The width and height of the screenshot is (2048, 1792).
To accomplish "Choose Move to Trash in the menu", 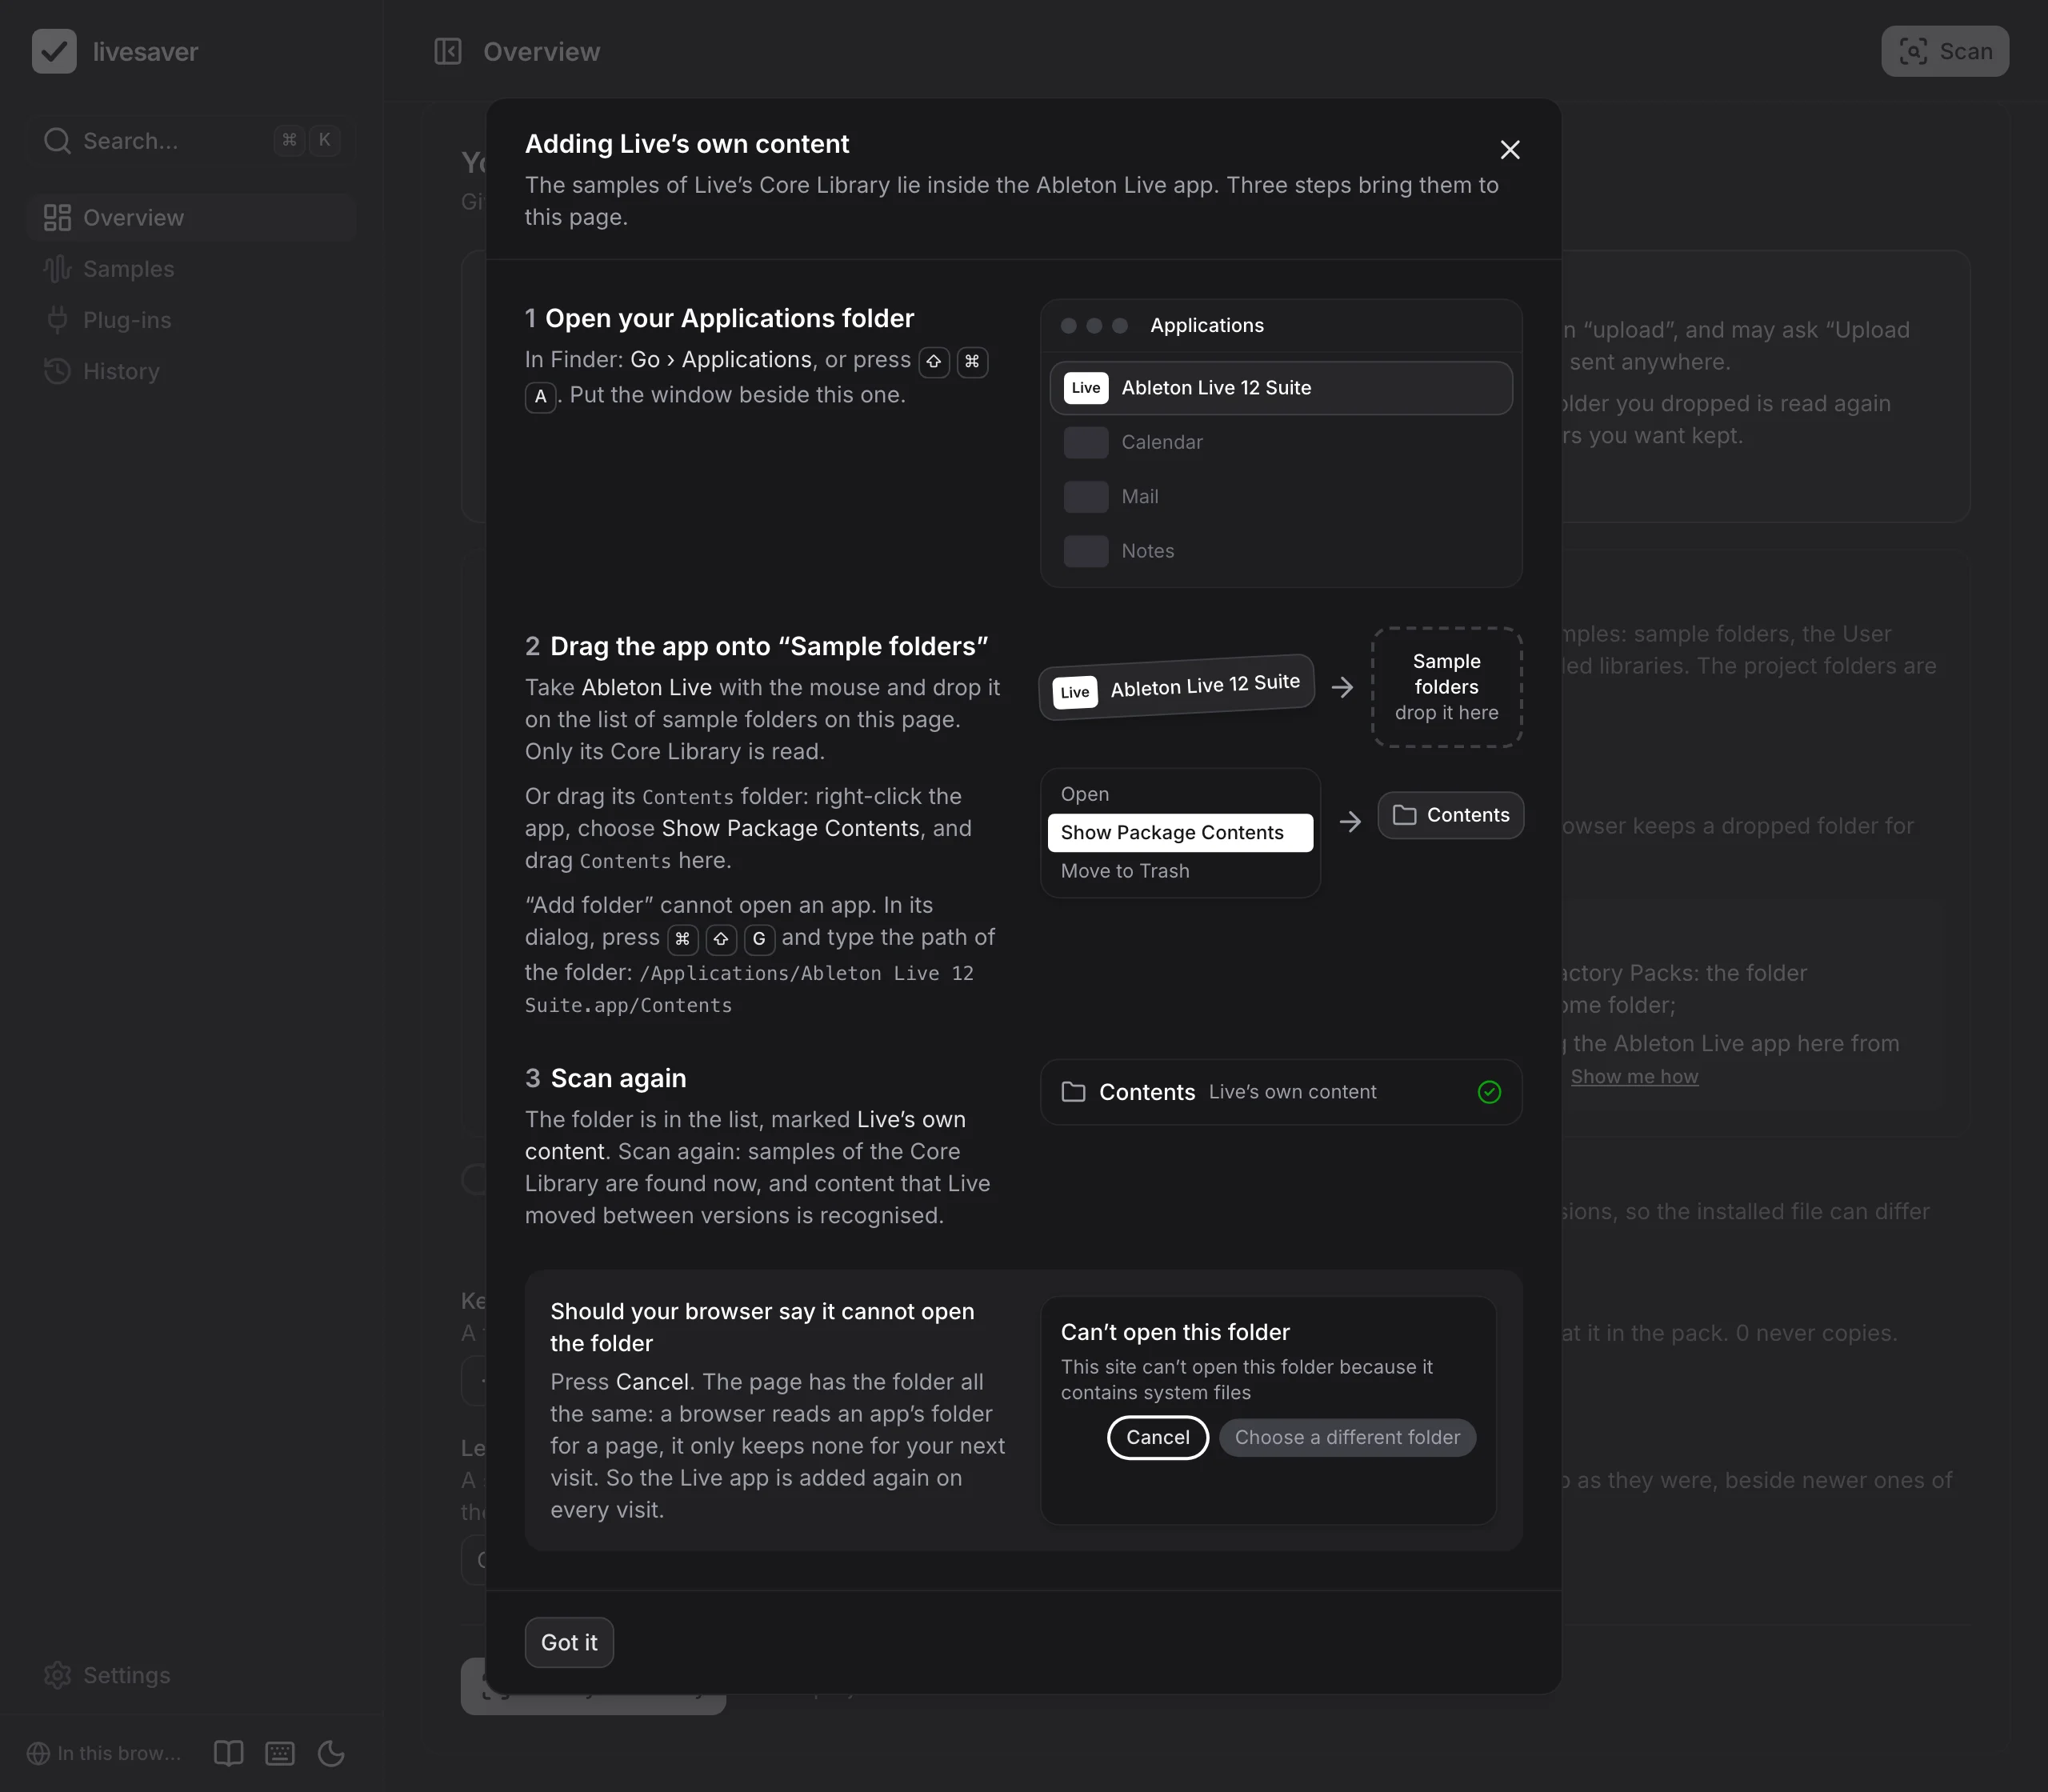I will tap(1180, 871).
